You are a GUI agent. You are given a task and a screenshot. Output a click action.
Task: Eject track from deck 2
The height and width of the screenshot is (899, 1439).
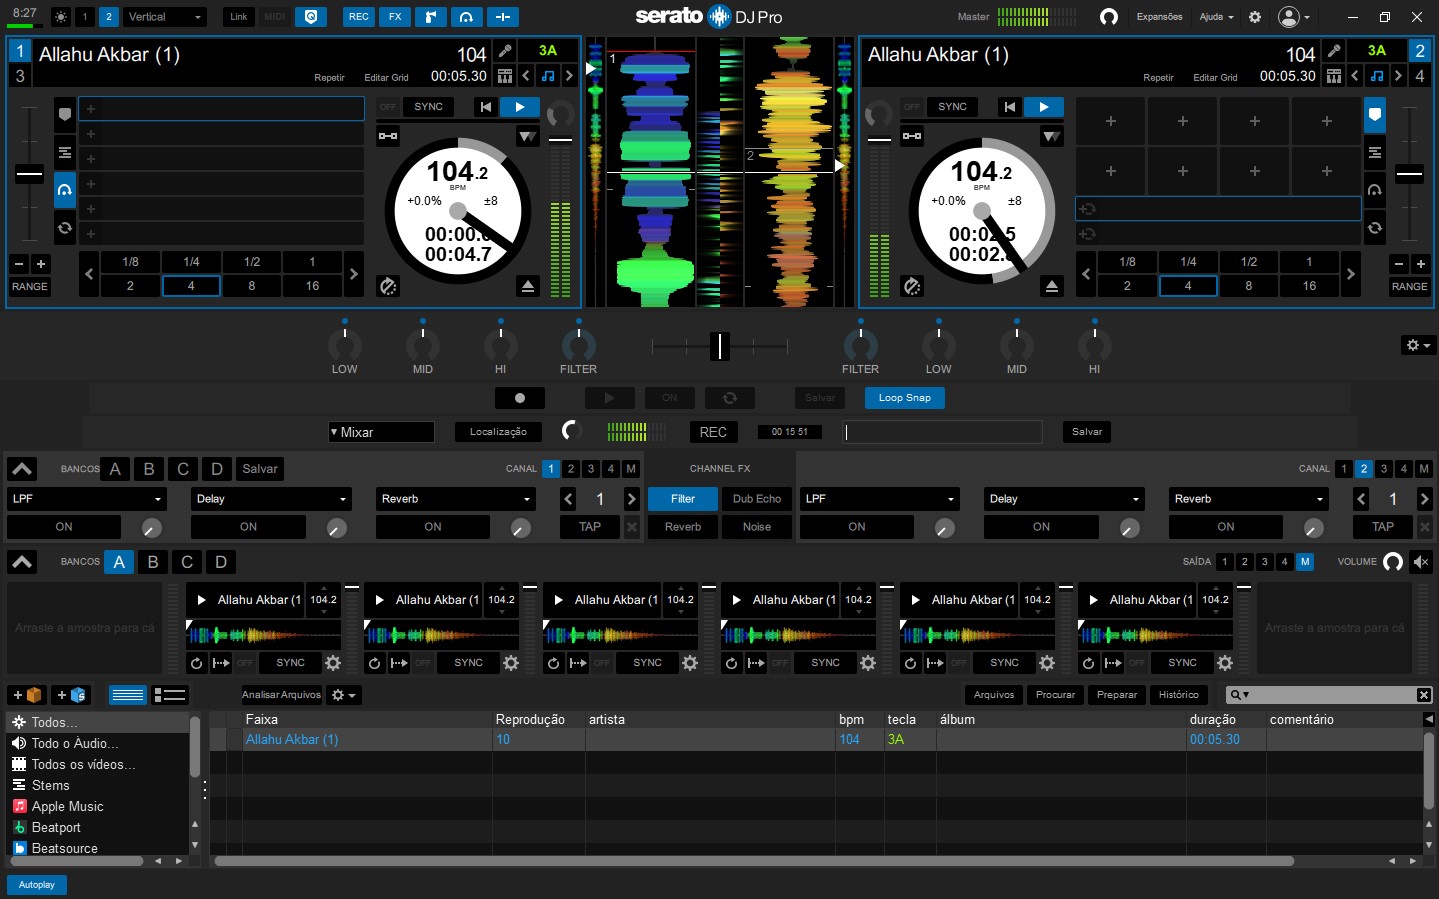pyautogui.click(x=1051, y=287)
